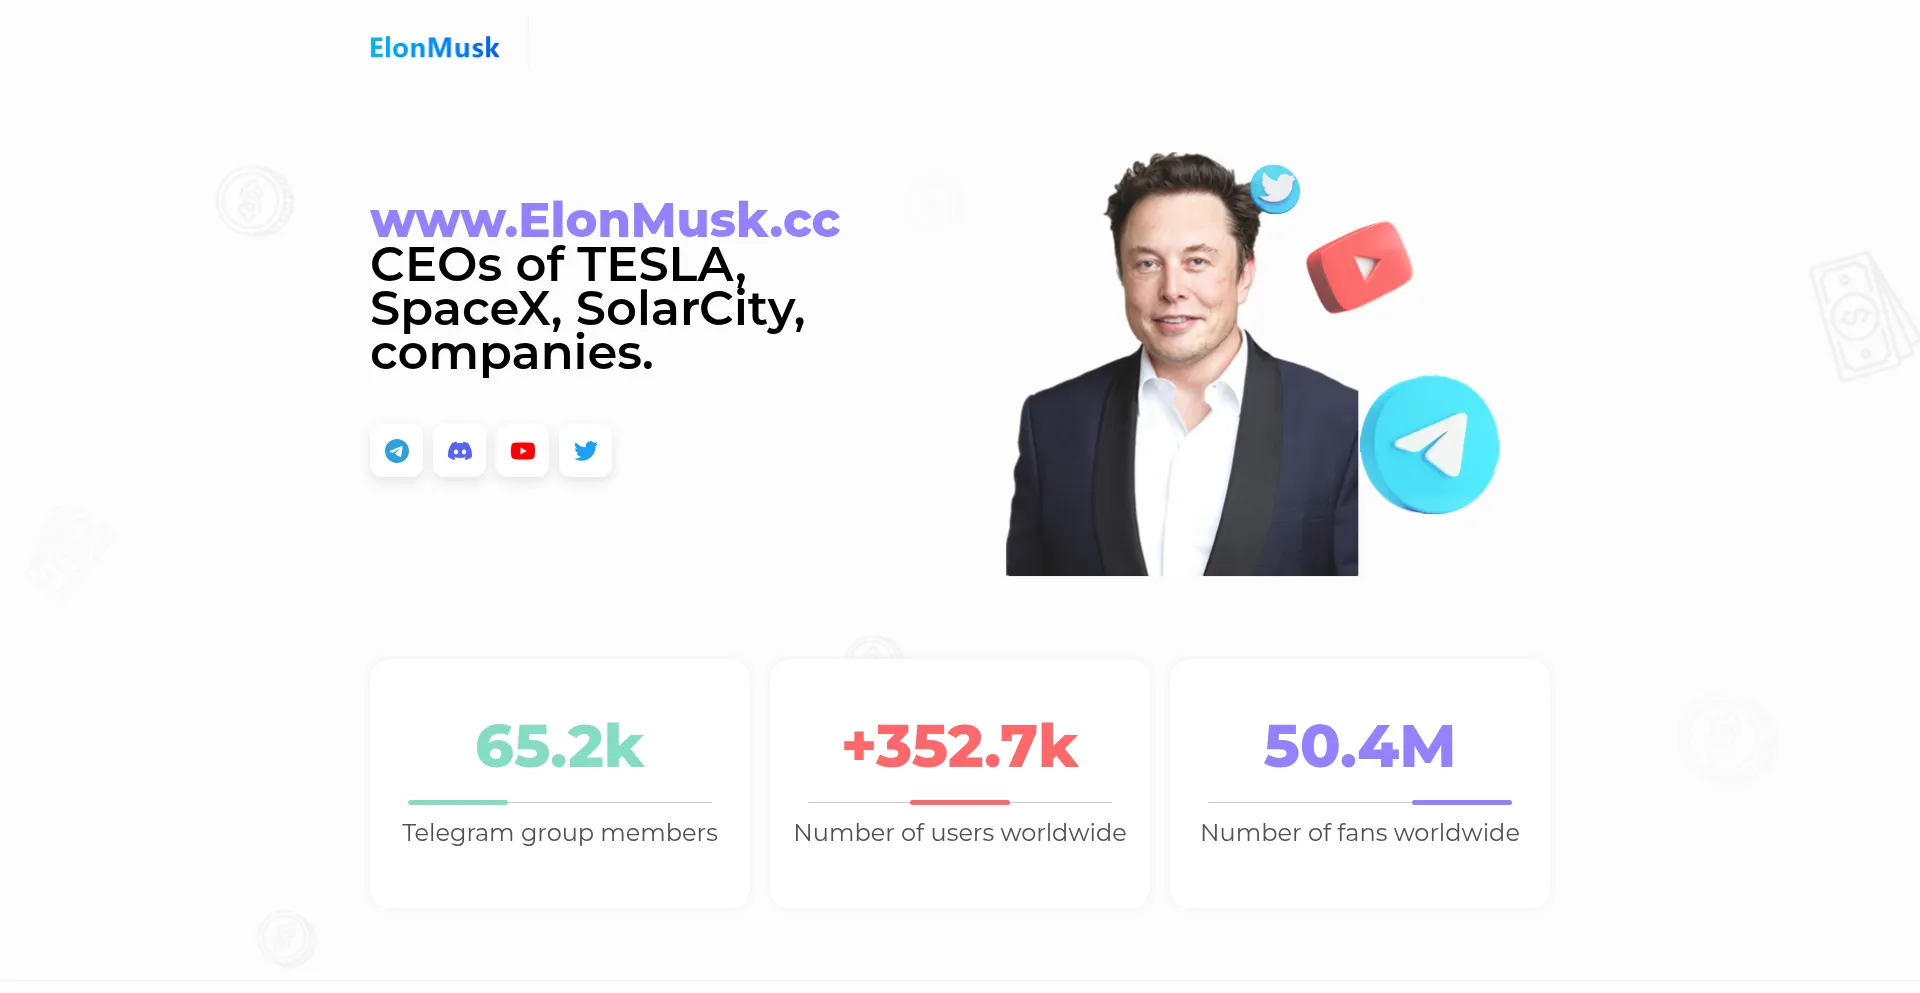Select the Telegram group members label
Image resolution: width=1920 pixels, height=993 pixels.
pos(560,833)
